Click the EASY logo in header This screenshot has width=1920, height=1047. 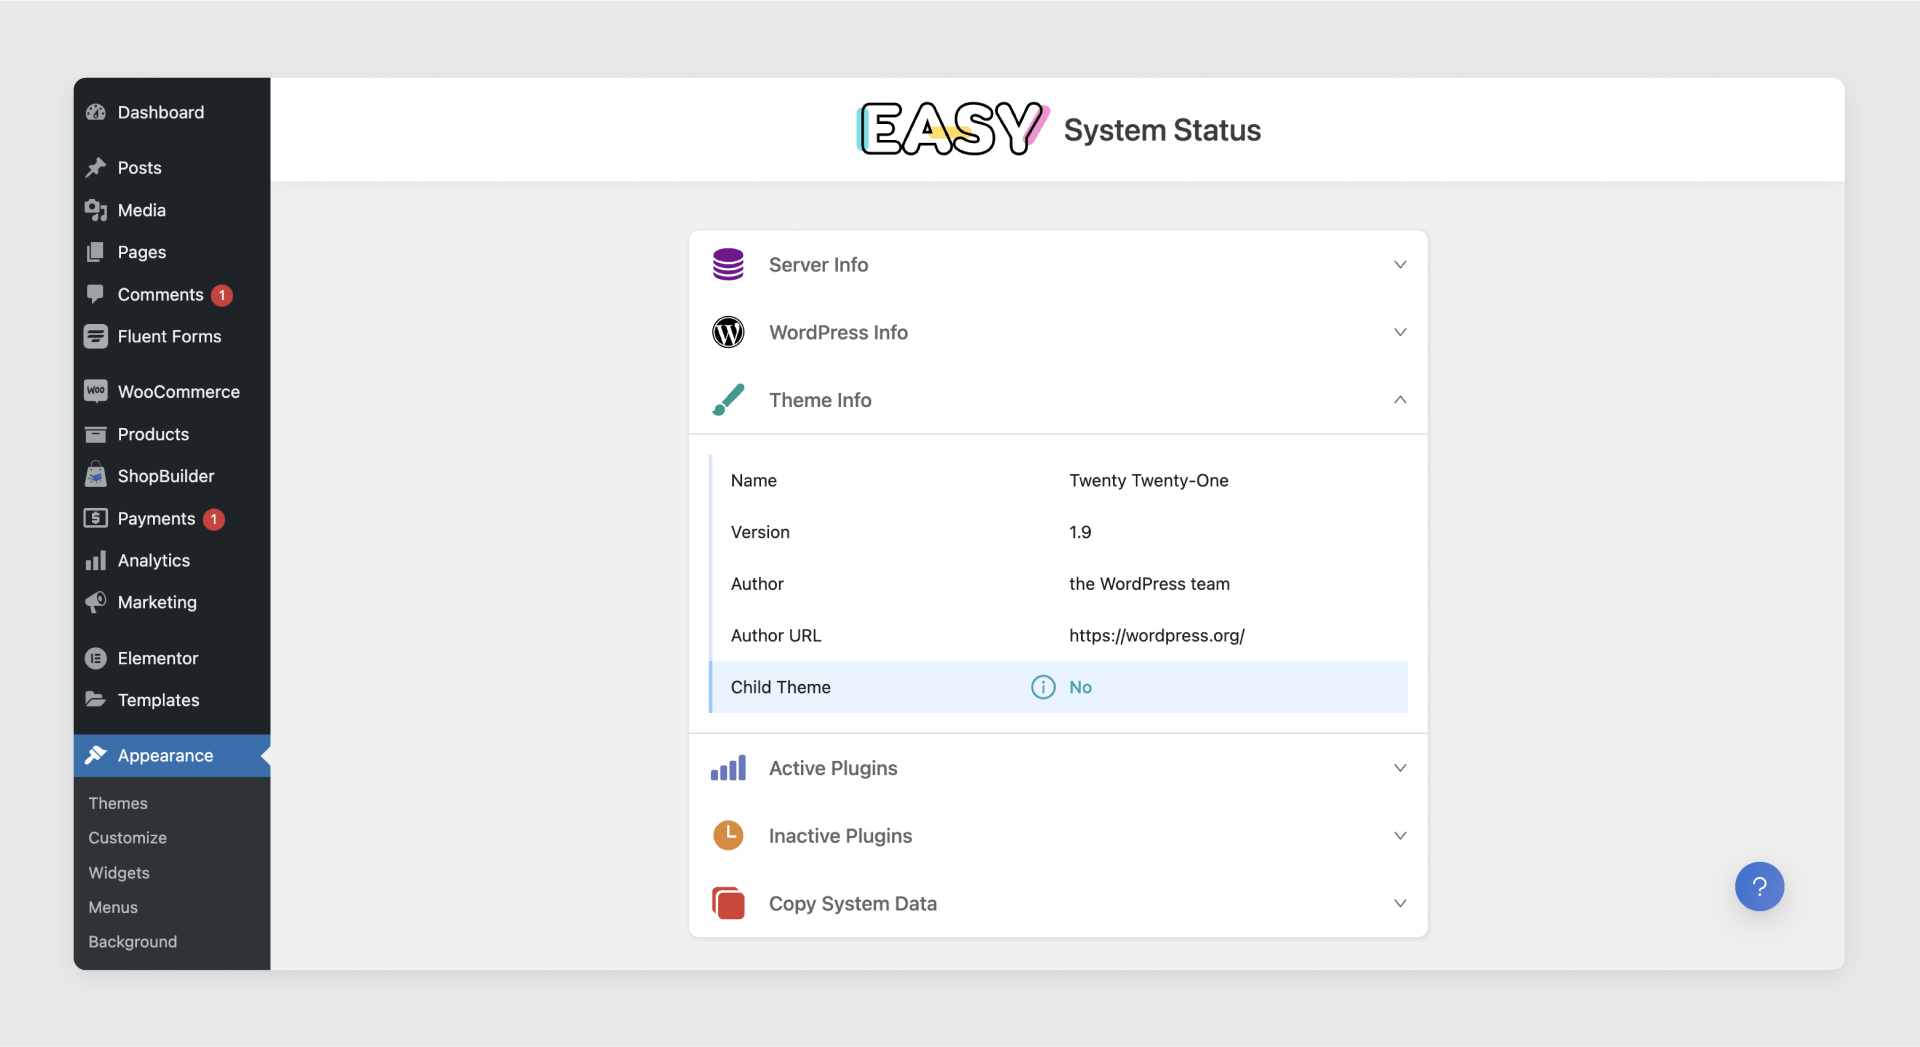[953, 129]
